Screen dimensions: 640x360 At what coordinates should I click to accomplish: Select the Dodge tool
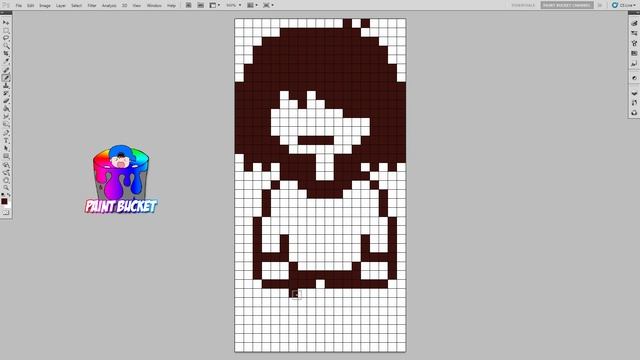6,124
